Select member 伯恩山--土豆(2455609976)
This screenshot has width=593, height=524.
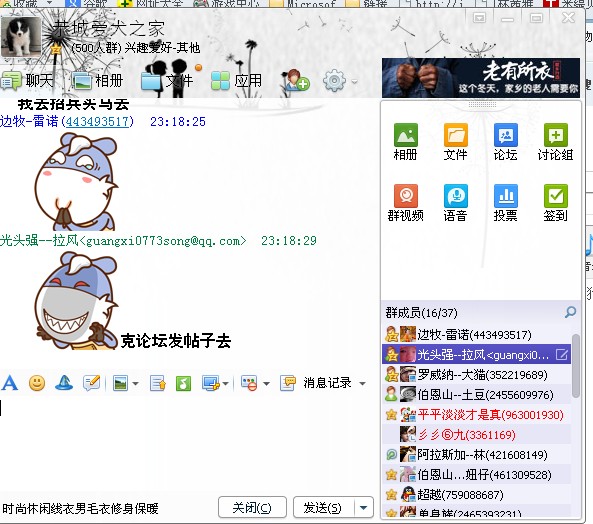477,395
